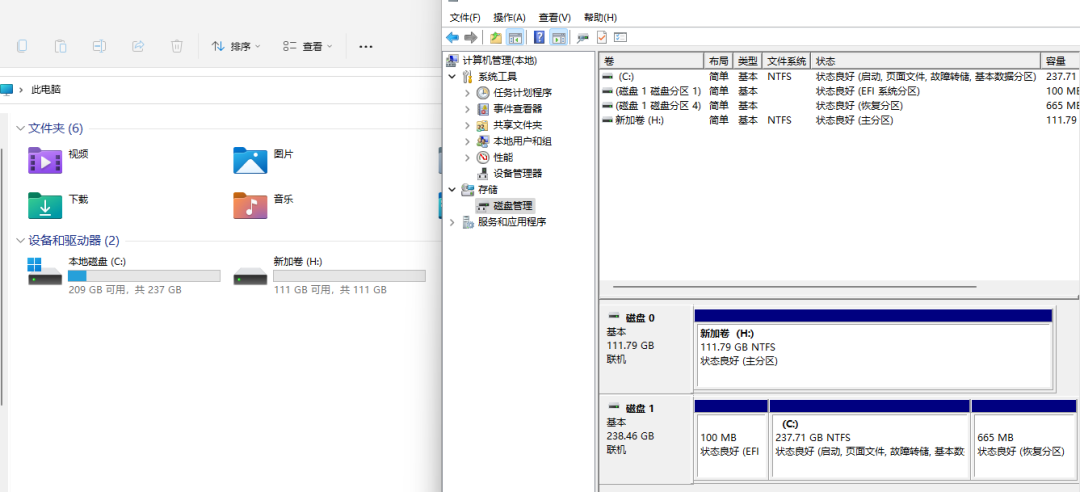
Task: Click the Rename icon in File Explorer toolbar
Action: (99, 46)
